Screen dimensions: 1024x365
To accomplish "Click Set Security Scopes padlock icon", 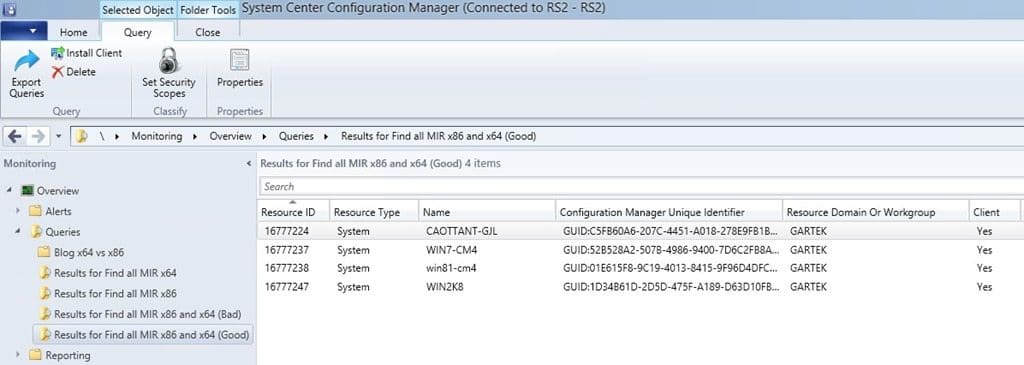I will (168, 61).
